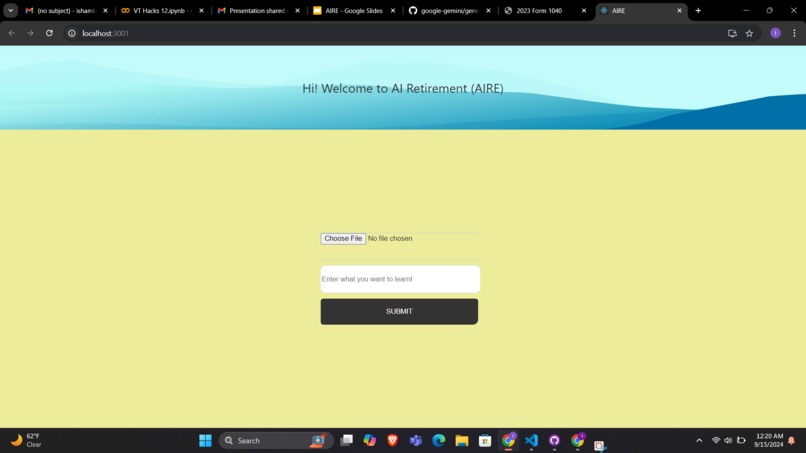Open Brave browser from the taskbar
806x453 pixels.
click(393, 441)
